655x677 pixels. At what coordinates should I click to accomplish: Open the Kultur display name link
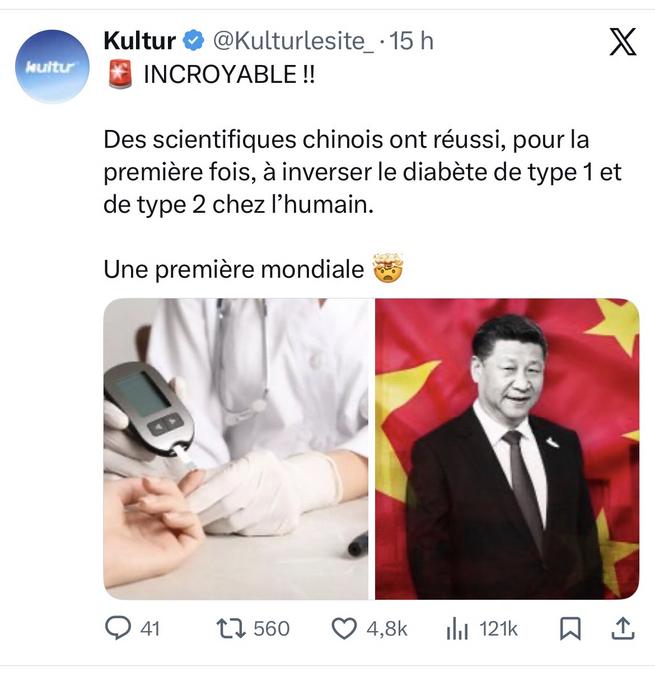coord(139,41)
